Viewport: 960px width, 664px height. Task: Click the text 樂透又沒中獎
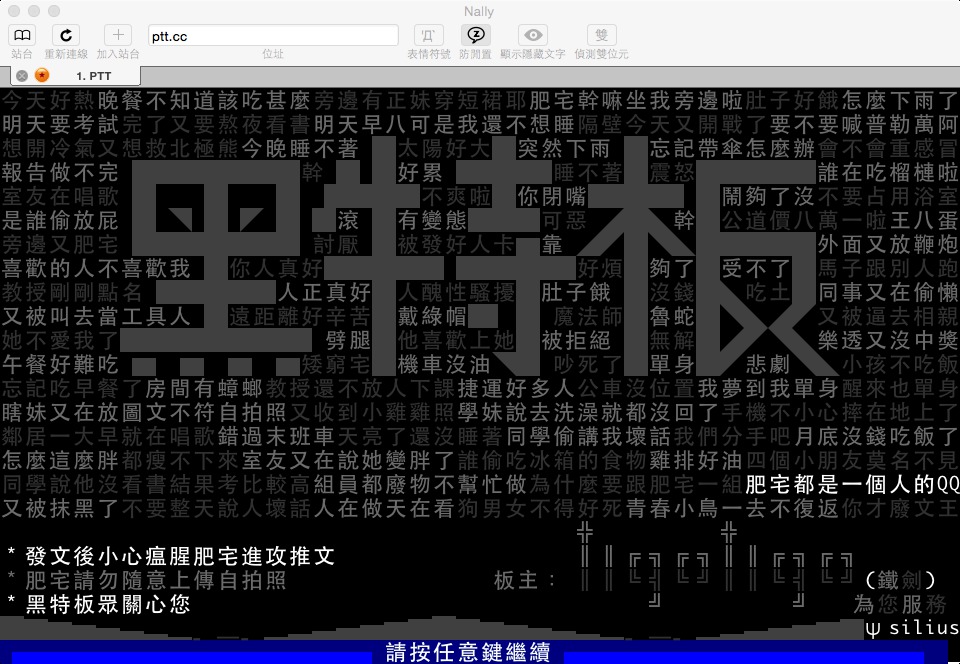(x=888, y=341)
